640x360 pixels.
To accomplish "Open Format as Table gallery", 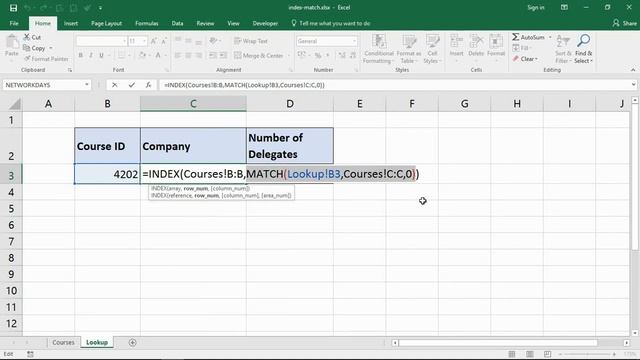I will click(409, 49).
